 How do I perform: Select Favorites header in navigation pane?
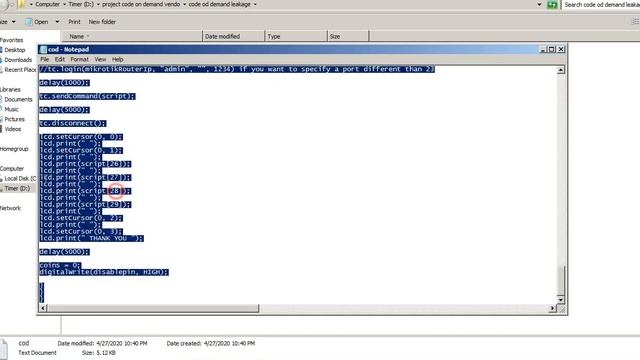pyautogui.click(x=11, y=40)
